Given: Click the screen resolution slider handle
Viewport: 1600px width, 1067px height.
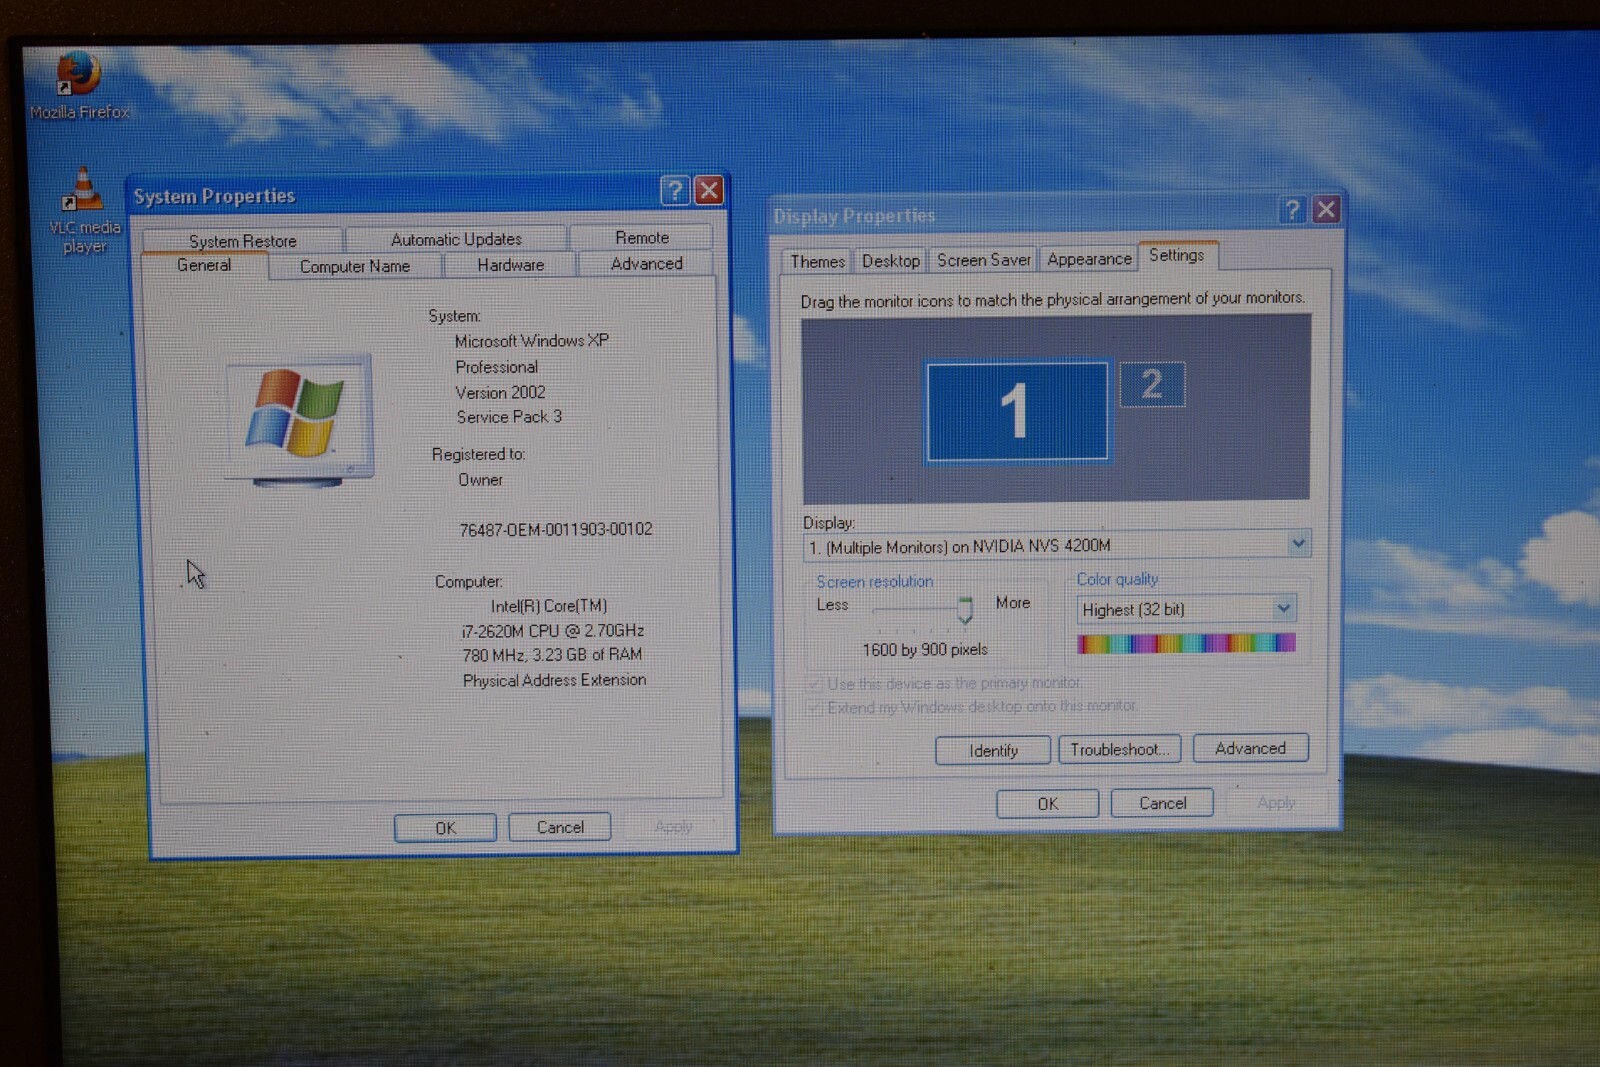Looking at the screenshot, I should [964, 609].
